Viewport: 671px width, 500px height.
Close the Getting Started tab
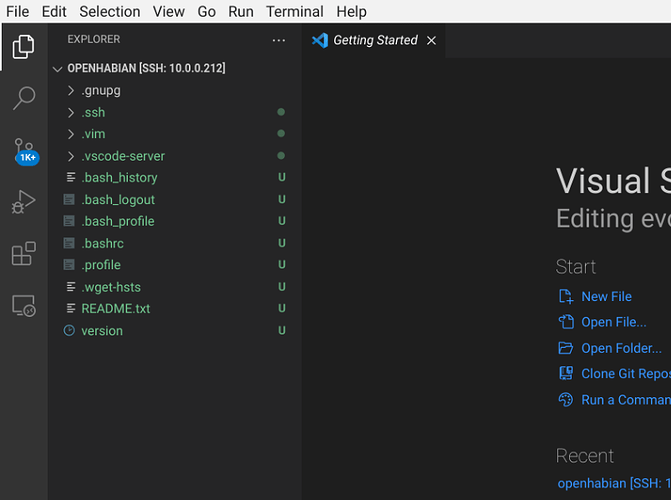tap(431, 40)
